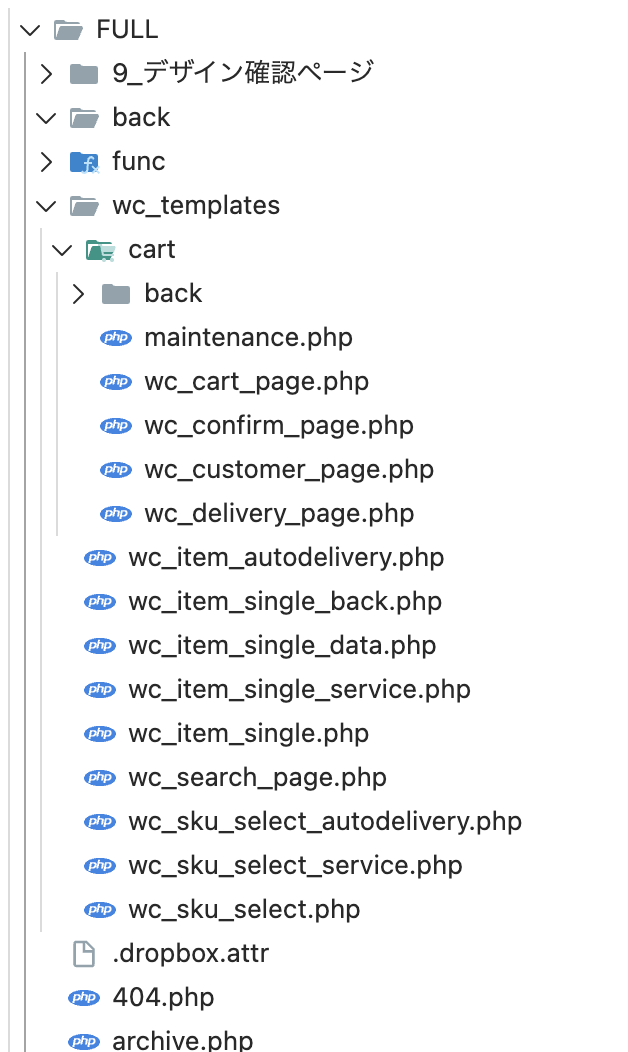Open wc_item_single_service.php file

pyautogui.click(x=298, y=689)
